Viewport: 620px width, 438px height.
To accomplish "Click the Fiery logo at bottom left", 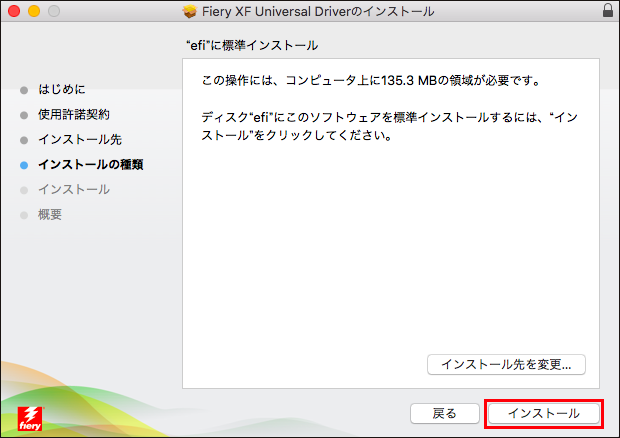I will click(30, 419).
